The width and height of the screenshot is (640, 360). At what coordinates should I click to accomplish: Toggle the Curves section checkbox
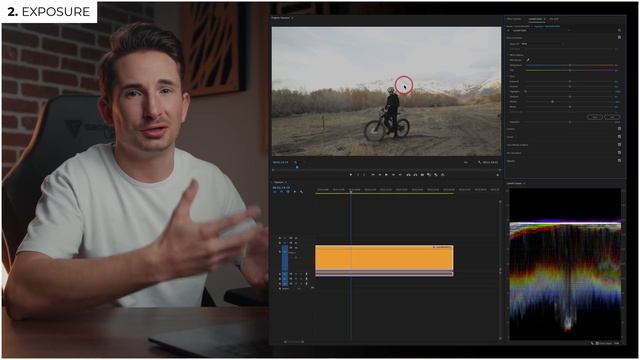click(x=619, y=137)
